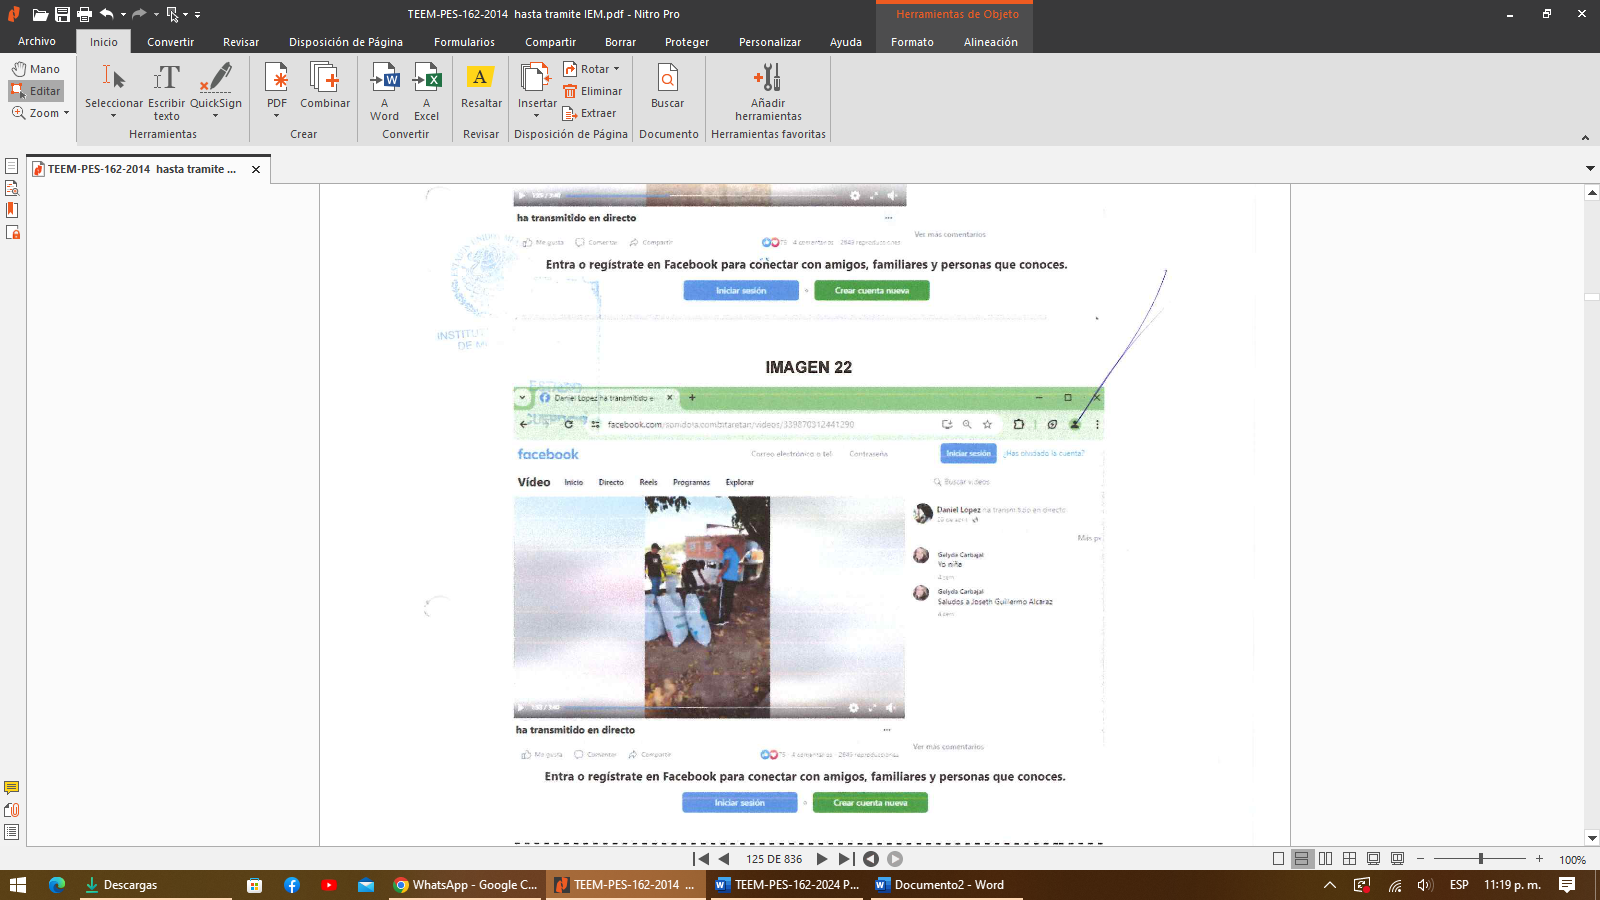Screen dimensions: 1600x900
Task: Open the bookmarks panel in left sidebar
Action: (x=12, y=210)
